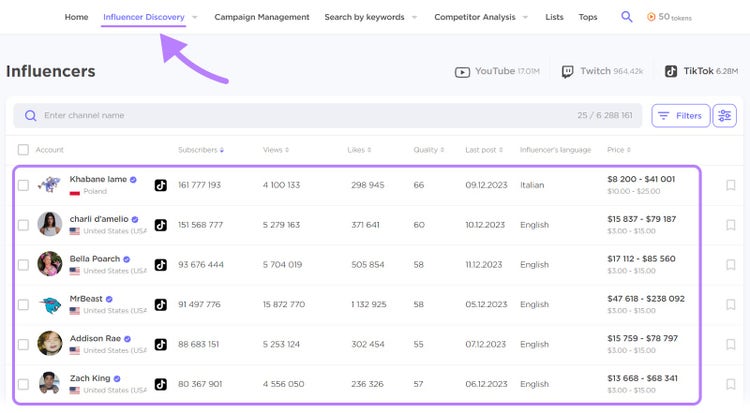
Task: Go to the Home menu item
Action: pos(77,17)
